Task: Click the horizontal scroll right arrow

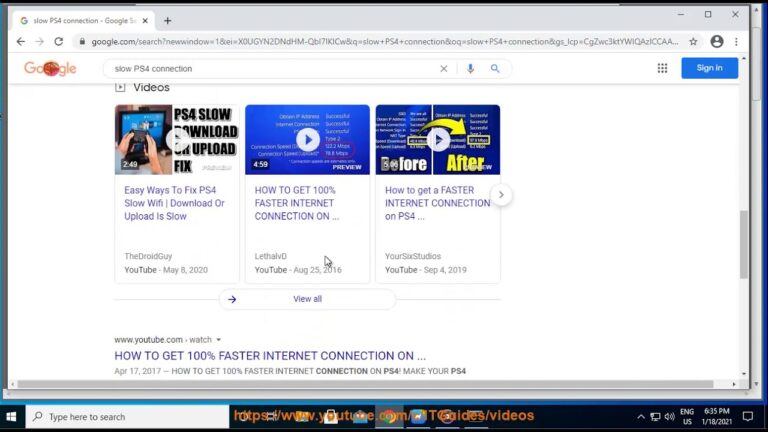Action: [734, 384]
